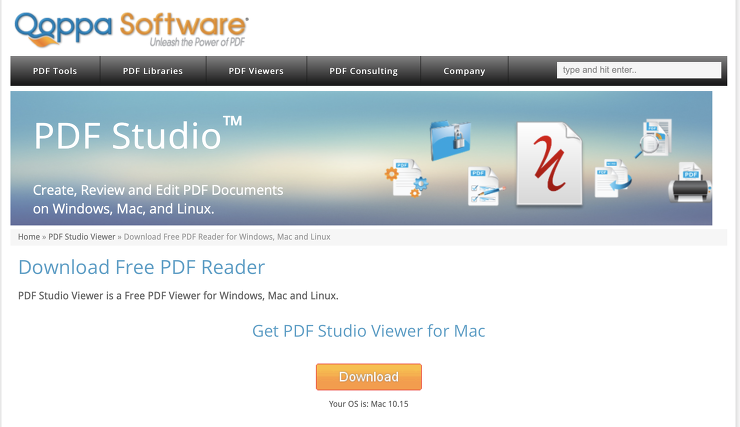Open the PDF Viewers menu
Viewport: 740px width, 427px height.
pyautogui.click(x=256, y=71)
